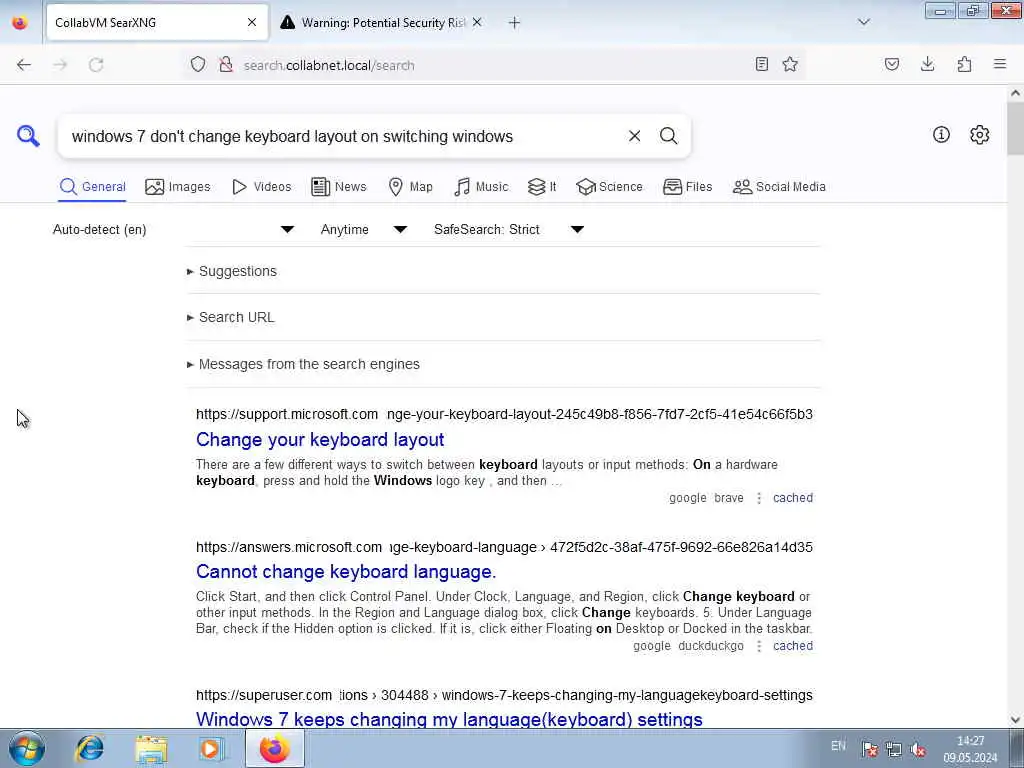Expand the Suggestions section
The height and width of the screenshot is (768, 1024).
pos(232,271)
